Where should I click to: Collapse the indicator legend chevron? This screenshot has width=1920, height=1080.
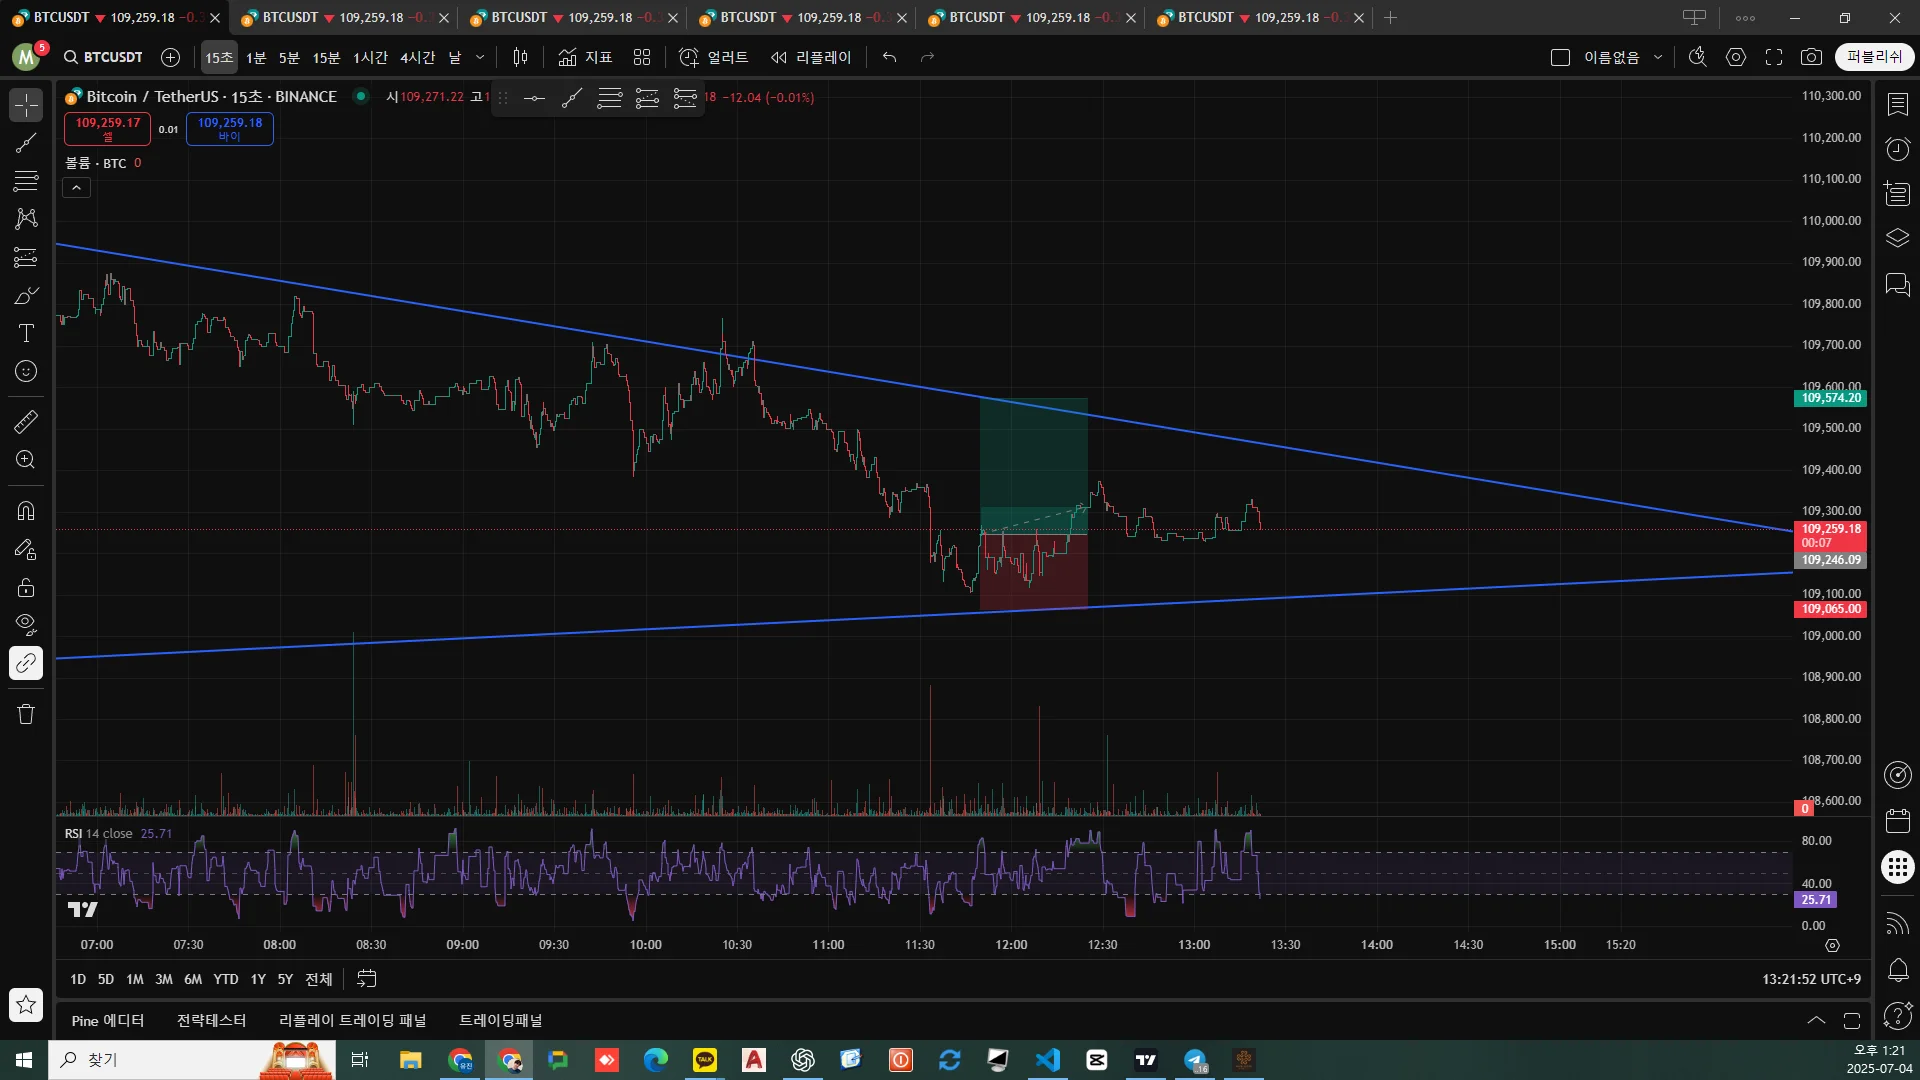[77, 188]
